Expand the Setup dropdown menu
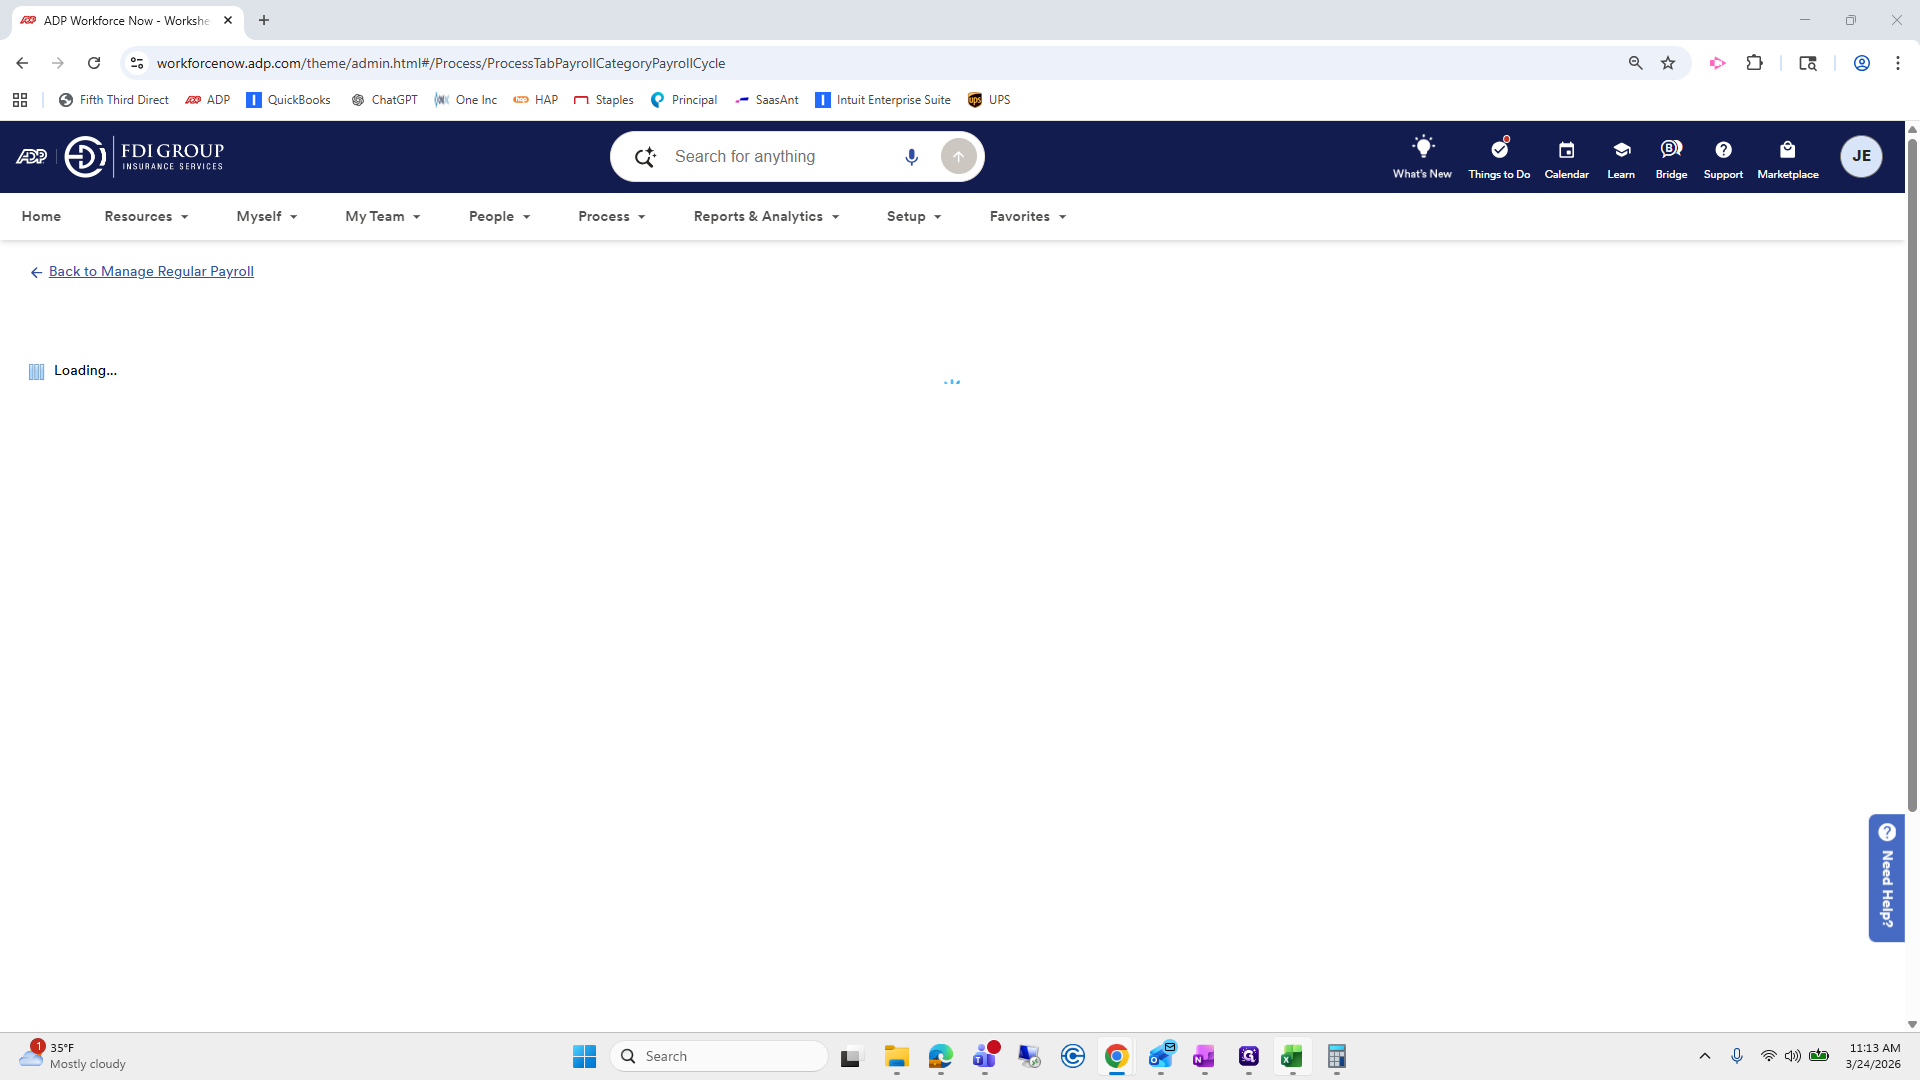 pos(913,216)
